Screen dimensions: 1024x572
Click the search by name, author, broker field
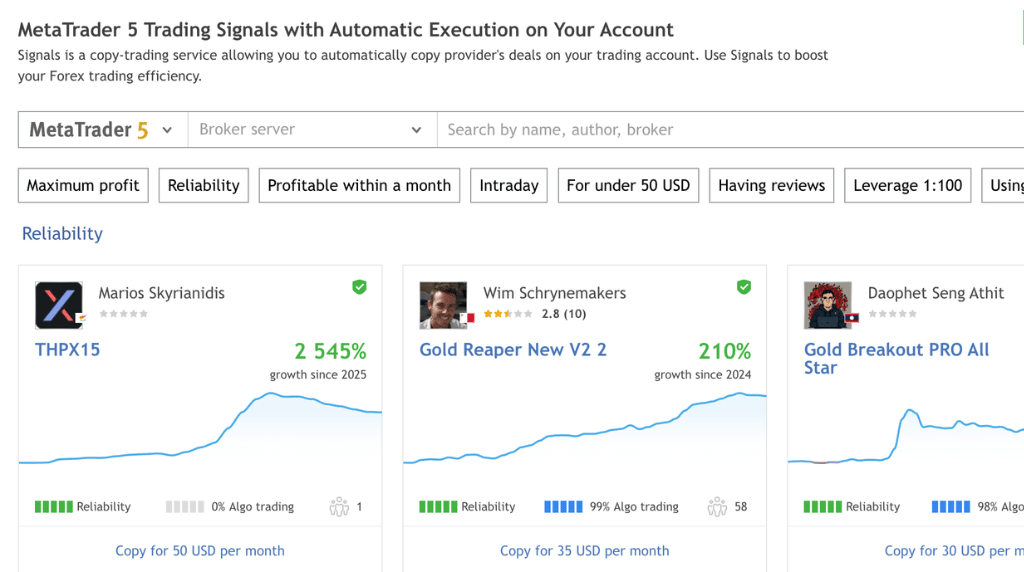(x=730, y=129)
